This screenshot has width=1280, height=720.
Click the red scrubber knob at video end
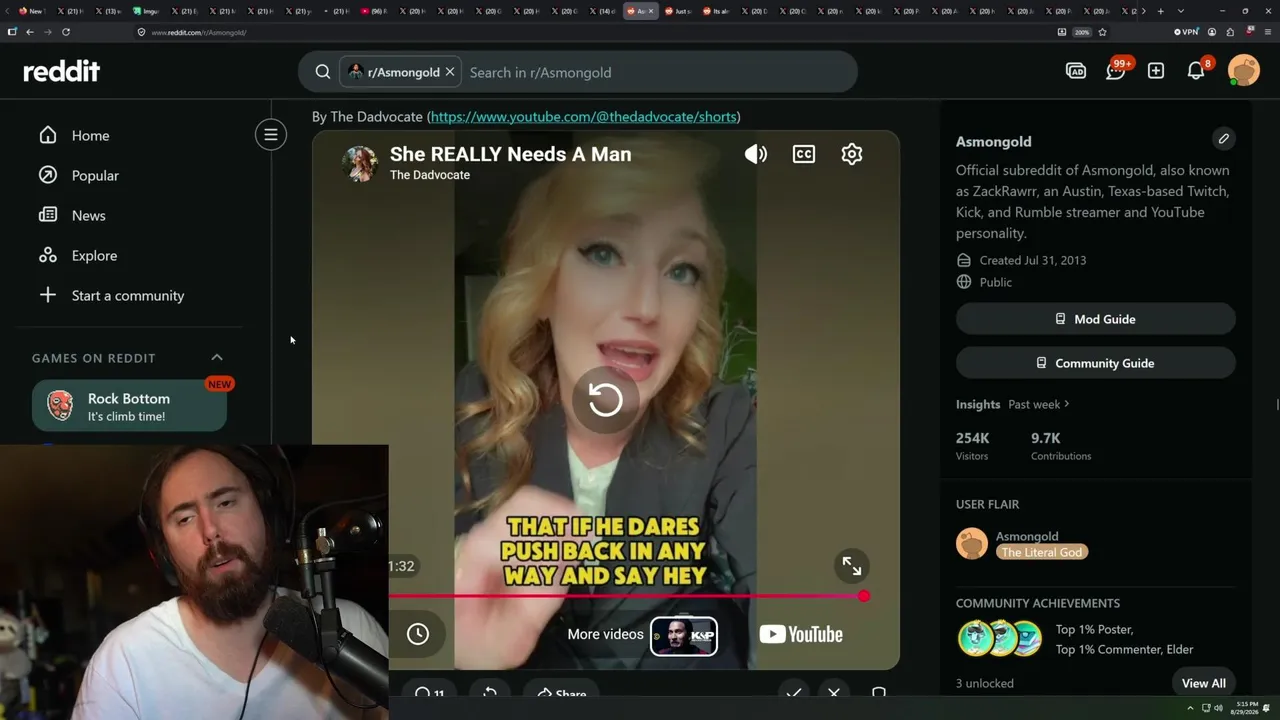[x=864, y=596]
